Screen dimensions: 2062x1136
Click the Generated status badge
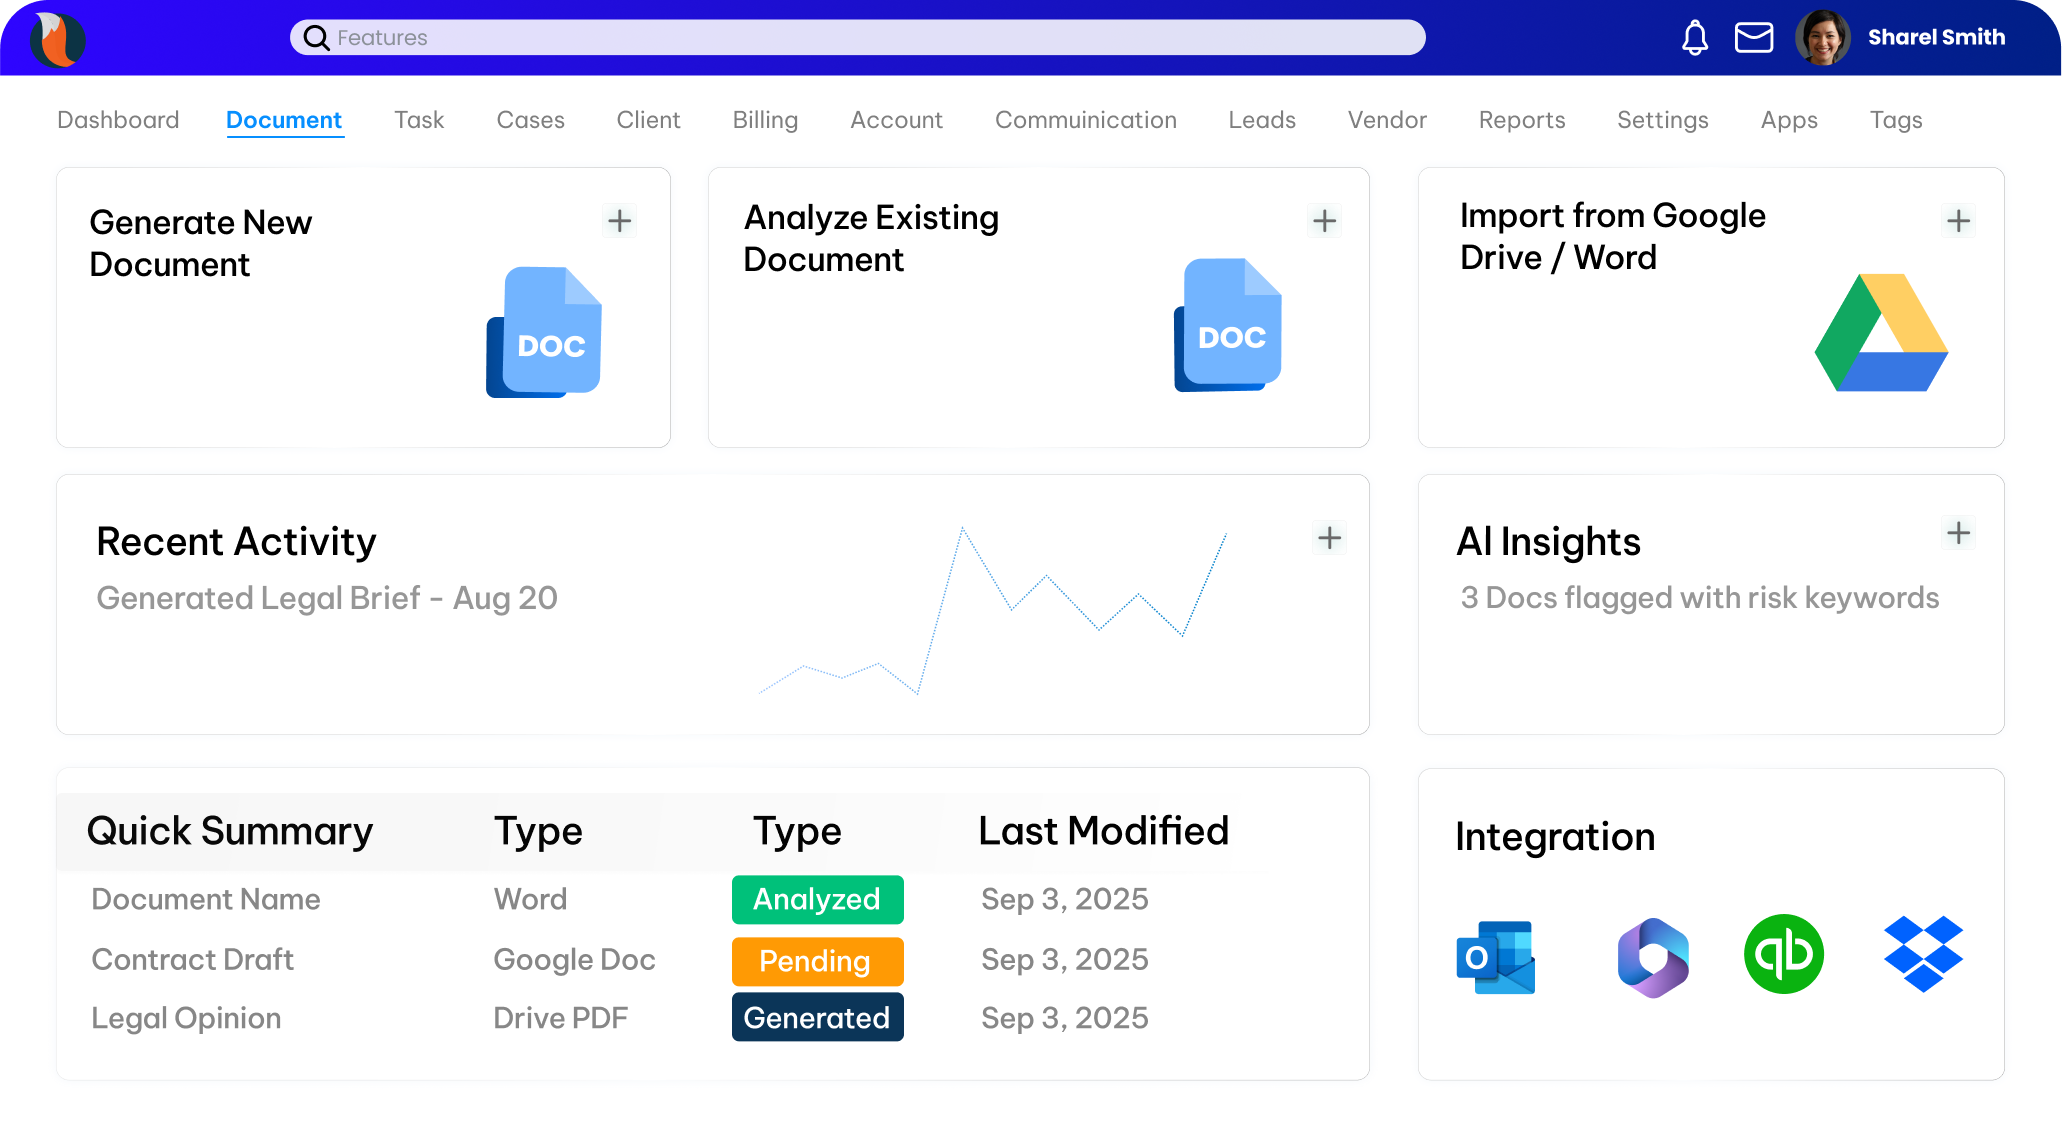pos(817,1017)
